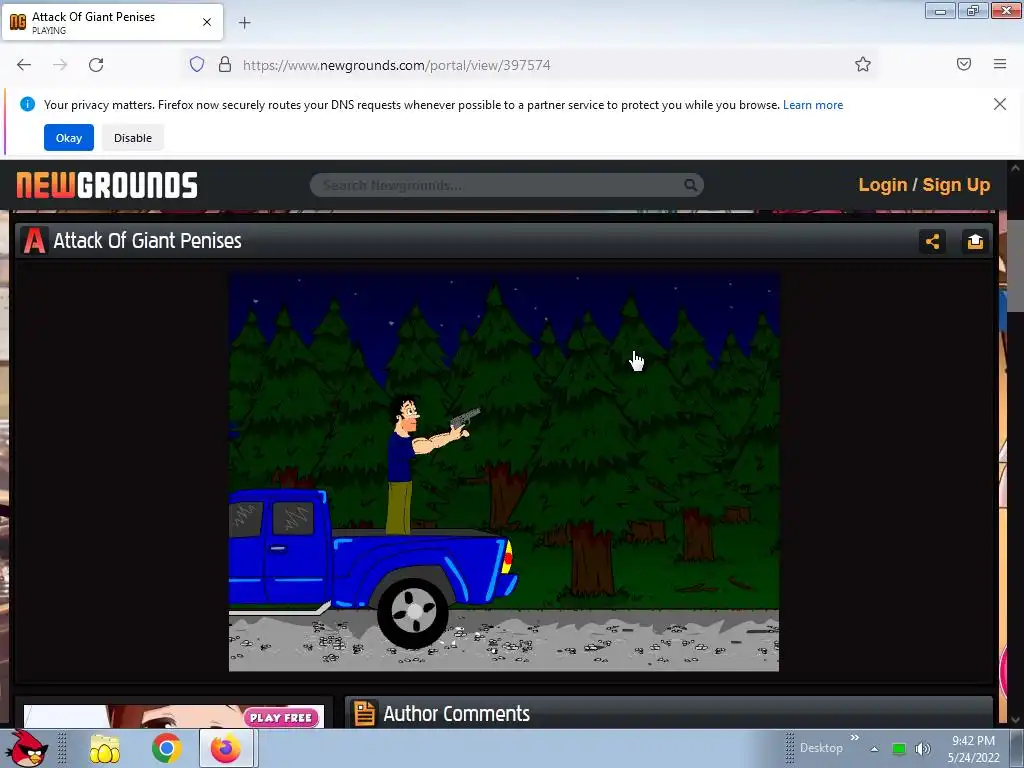Restore down the Firefox window
Screen dimensions: 1024x768
(973, 10)
